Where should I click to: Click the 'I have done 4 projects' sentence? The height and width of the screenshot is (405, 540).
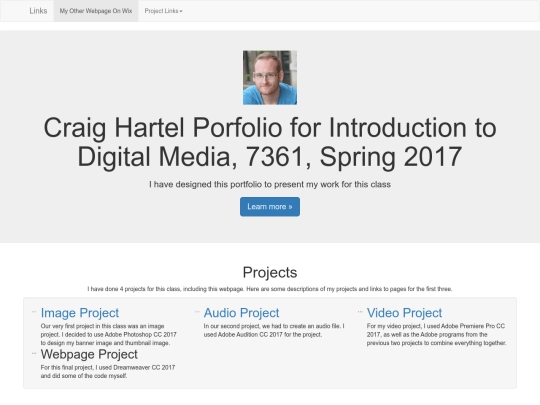coord(270,289)
